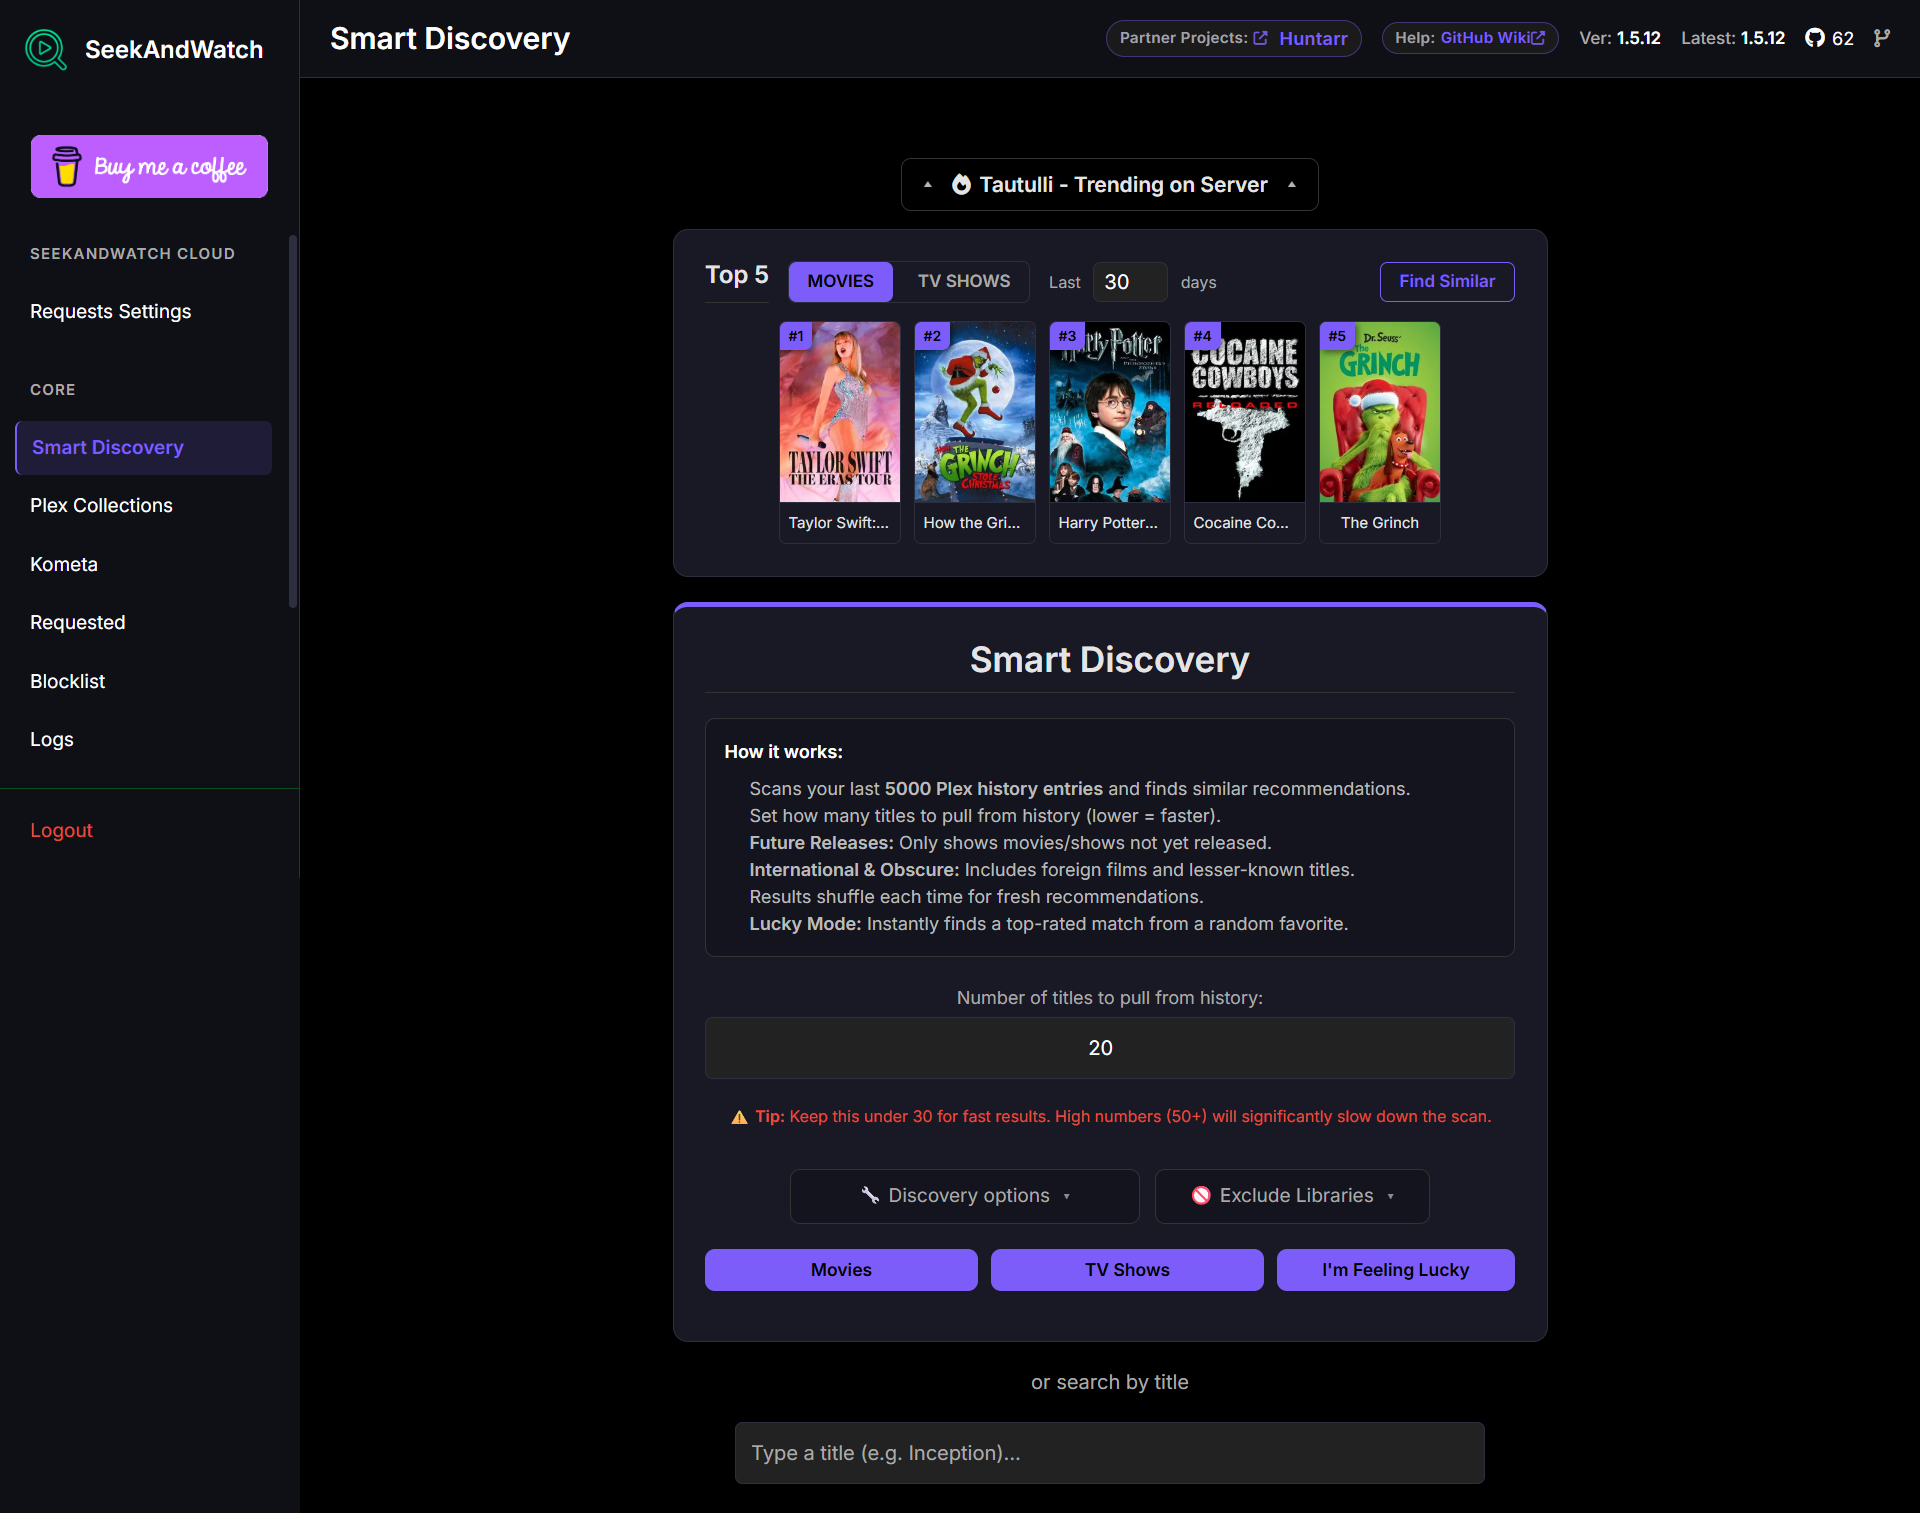Expand the Discovery options dropdown
The image size is (1920, 1513).
(x=965, y=1196)
